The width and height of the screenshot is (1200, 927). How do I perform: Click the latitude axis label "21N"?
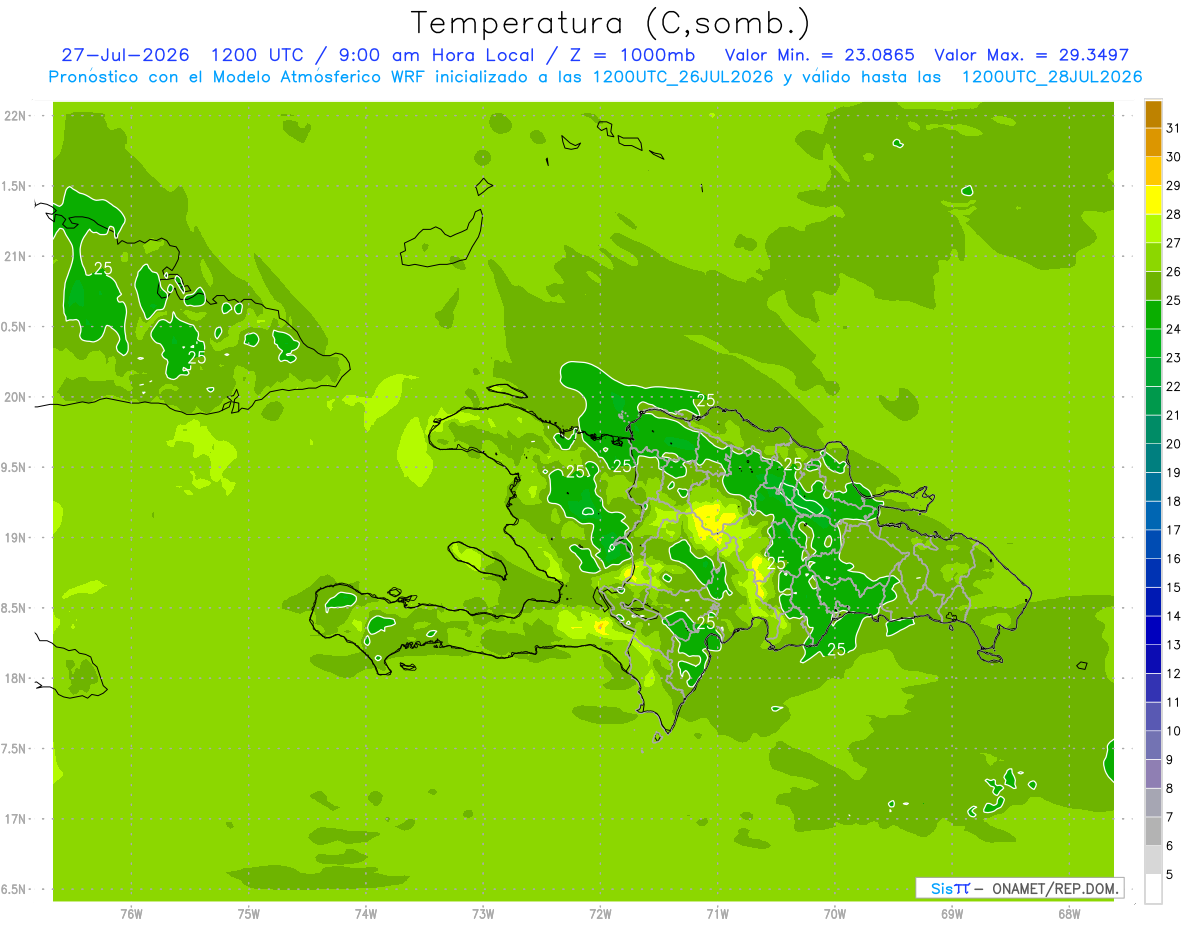[x=15, y=256]
